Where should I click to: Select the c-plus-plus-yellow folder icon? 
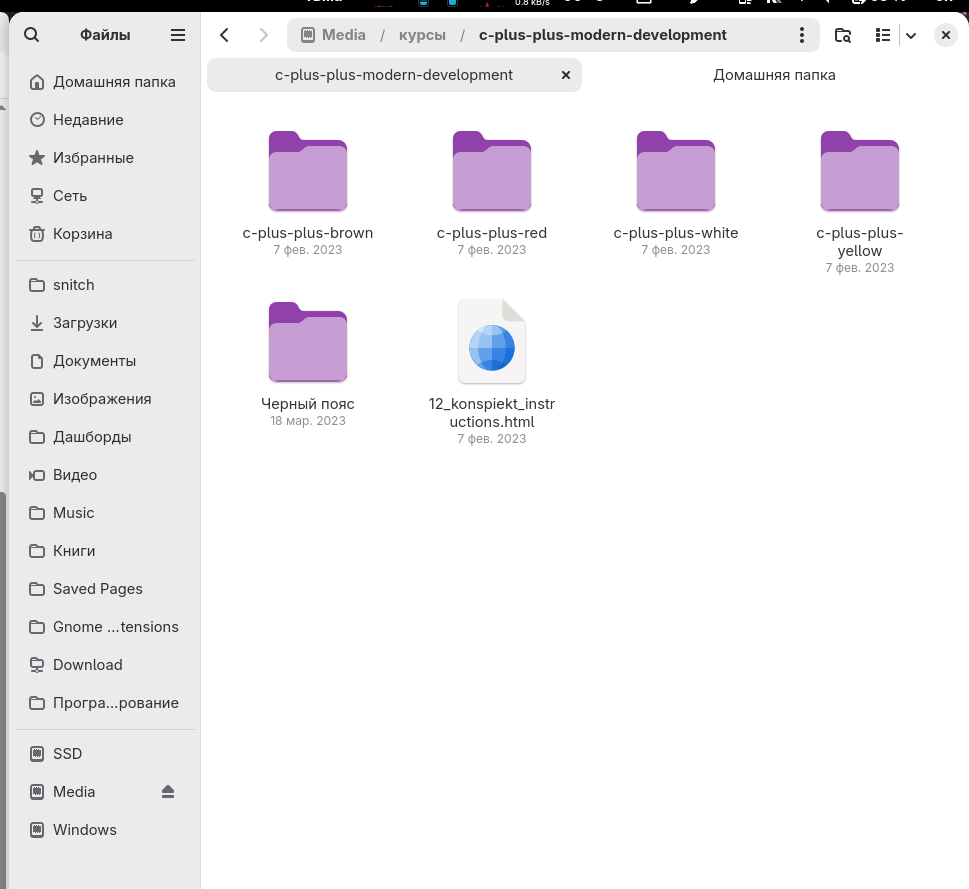point(860,171)
